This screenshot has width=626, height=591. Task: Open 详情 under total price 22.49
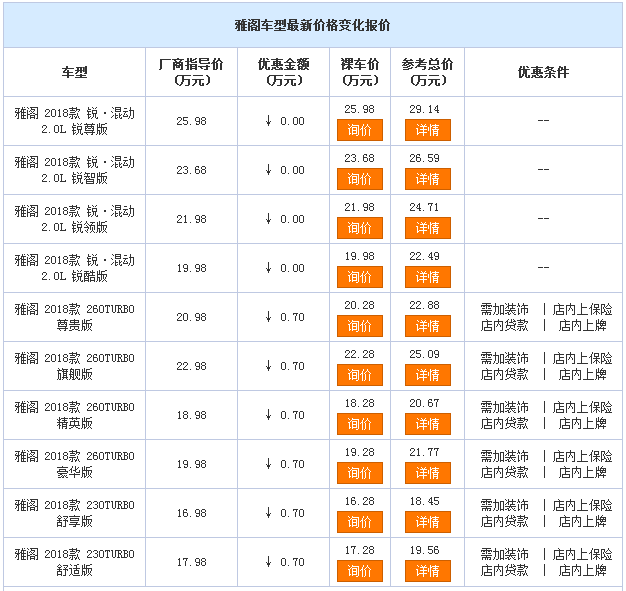tap(428, 277)
